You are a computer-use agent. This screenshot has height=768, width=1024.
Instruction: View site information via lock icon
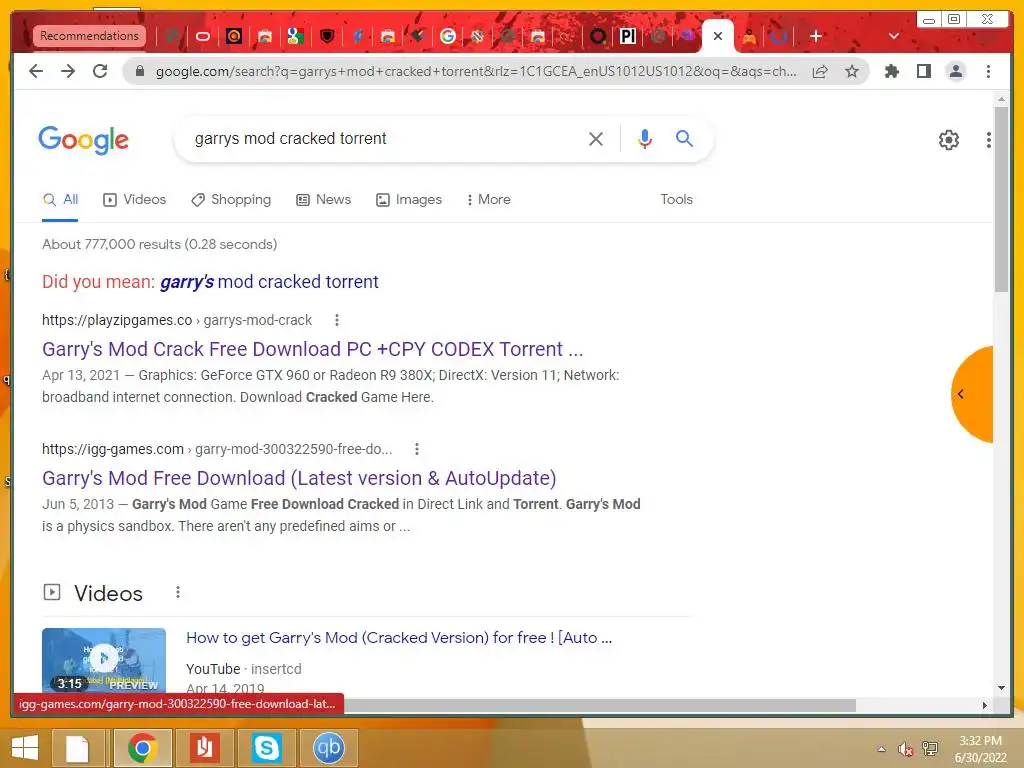pyautogui.click(x=139, y=71)
